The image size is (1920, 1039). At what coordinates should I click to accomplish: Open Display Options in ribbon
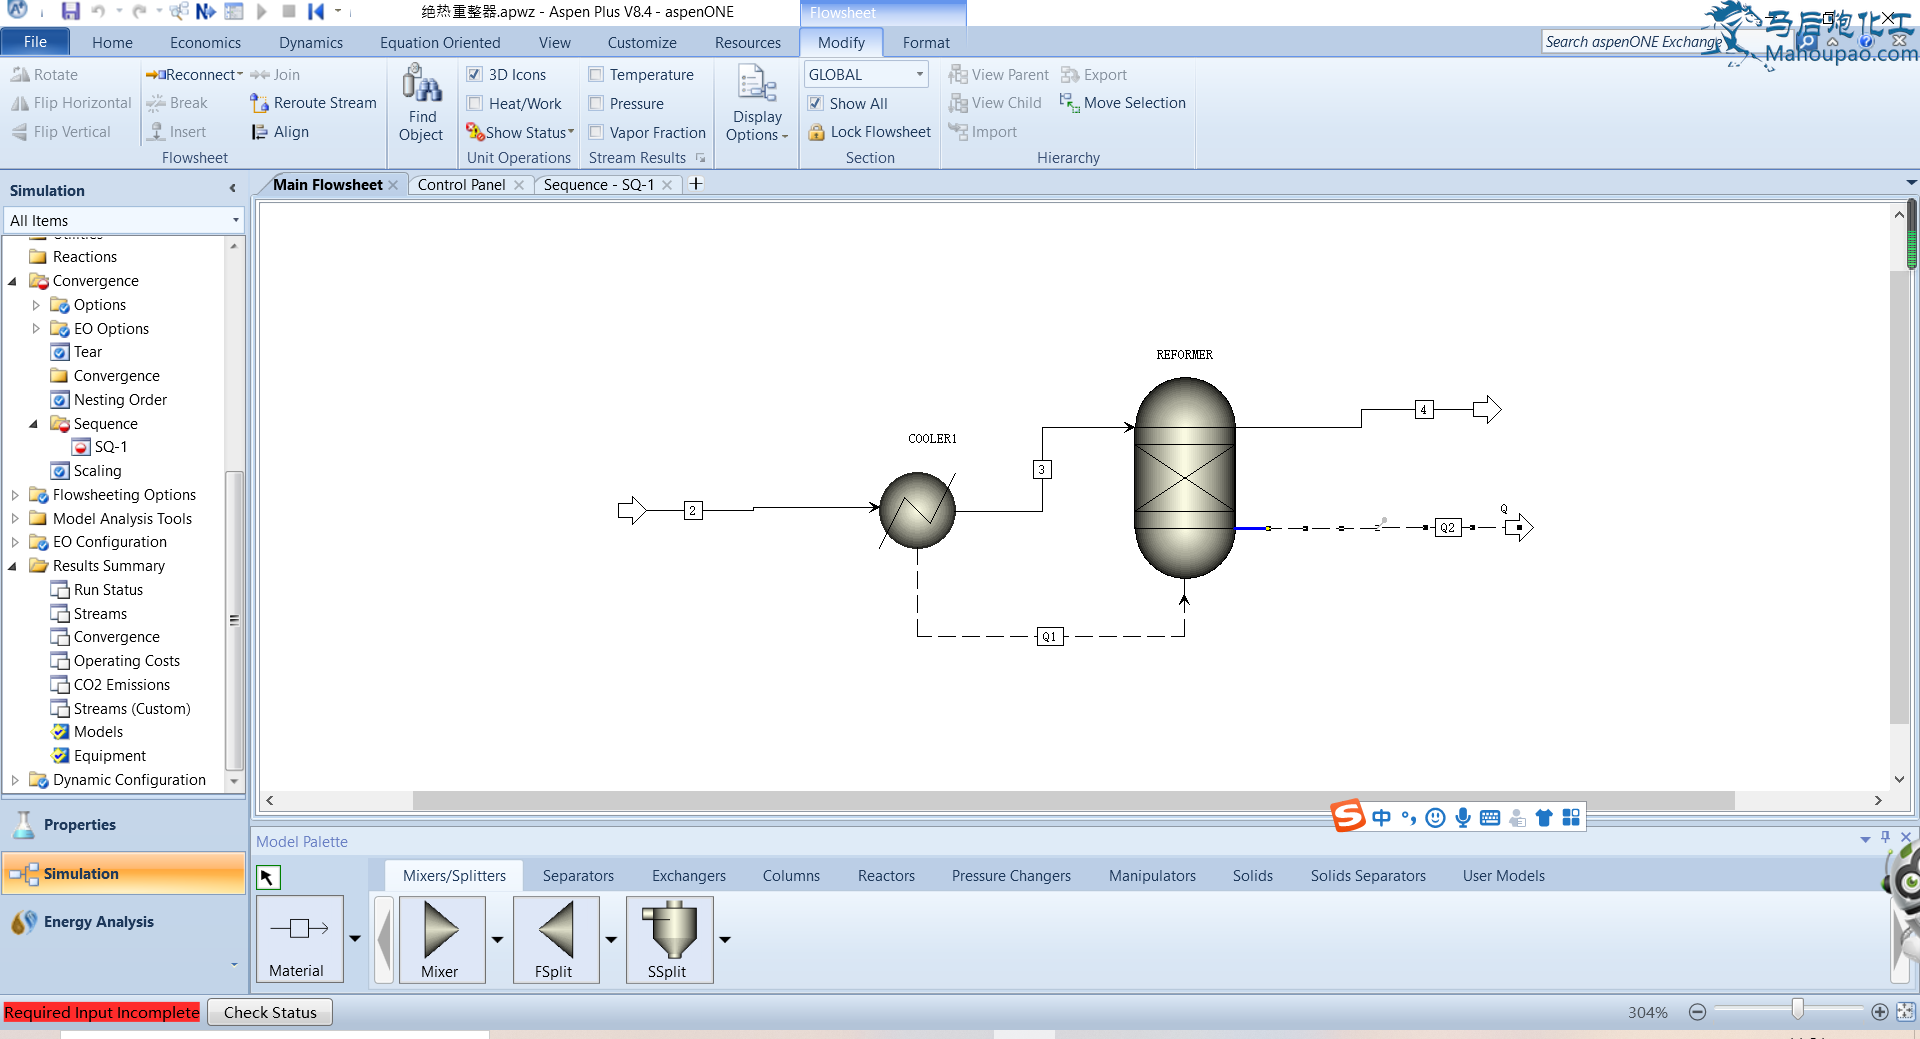tap(757, 104)
